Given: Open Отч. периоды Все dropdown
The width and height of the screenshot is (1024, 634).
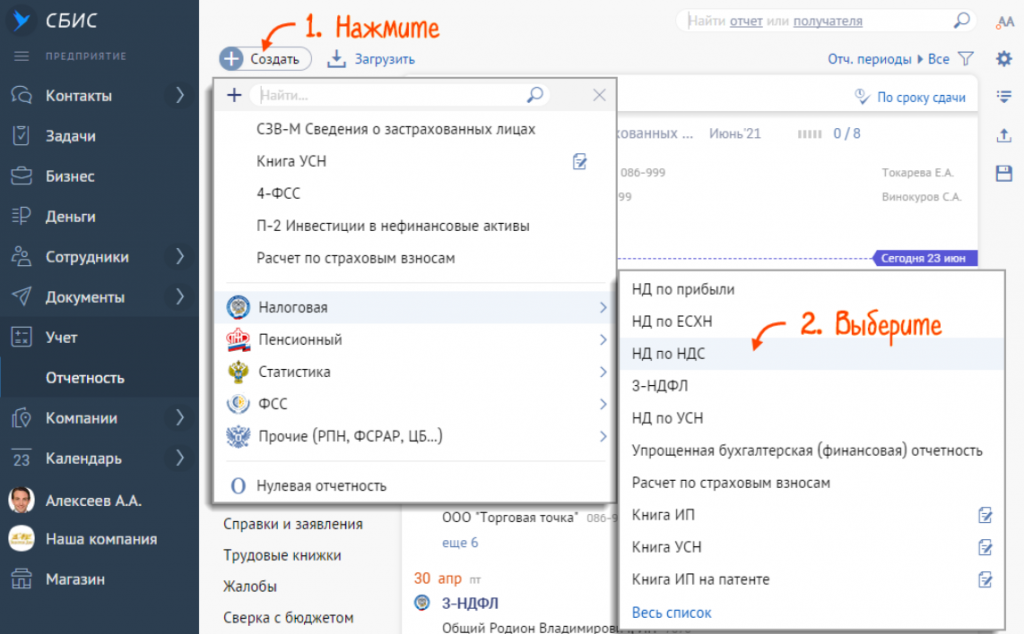Looking at the screenshot, I should [x=888, y=59].
